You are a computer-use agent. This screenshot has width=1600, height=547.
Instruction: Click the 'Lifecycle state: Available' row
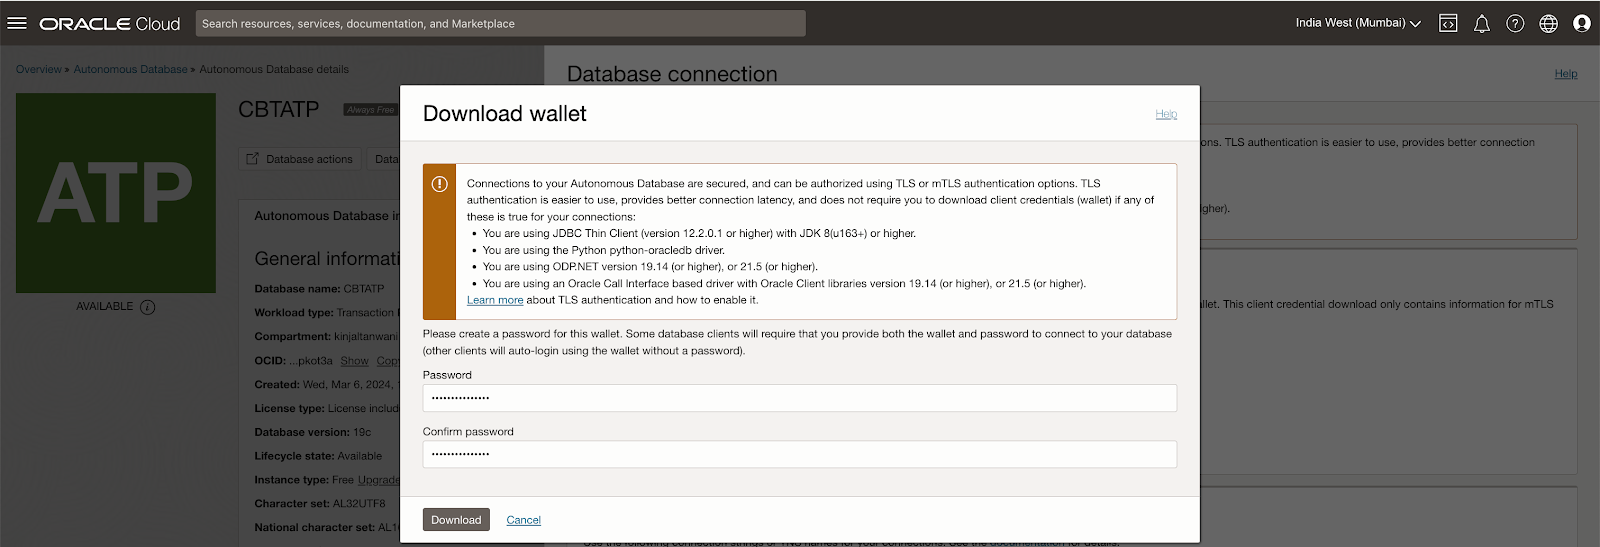pyautogui.click(x=318, y=456)
